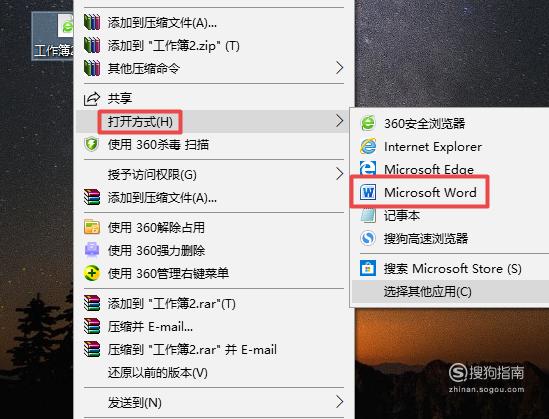This screenshot has width=549, height=419.
Task: Select 搜索 Microsoft Store (S)
Action: pos(450,268)
